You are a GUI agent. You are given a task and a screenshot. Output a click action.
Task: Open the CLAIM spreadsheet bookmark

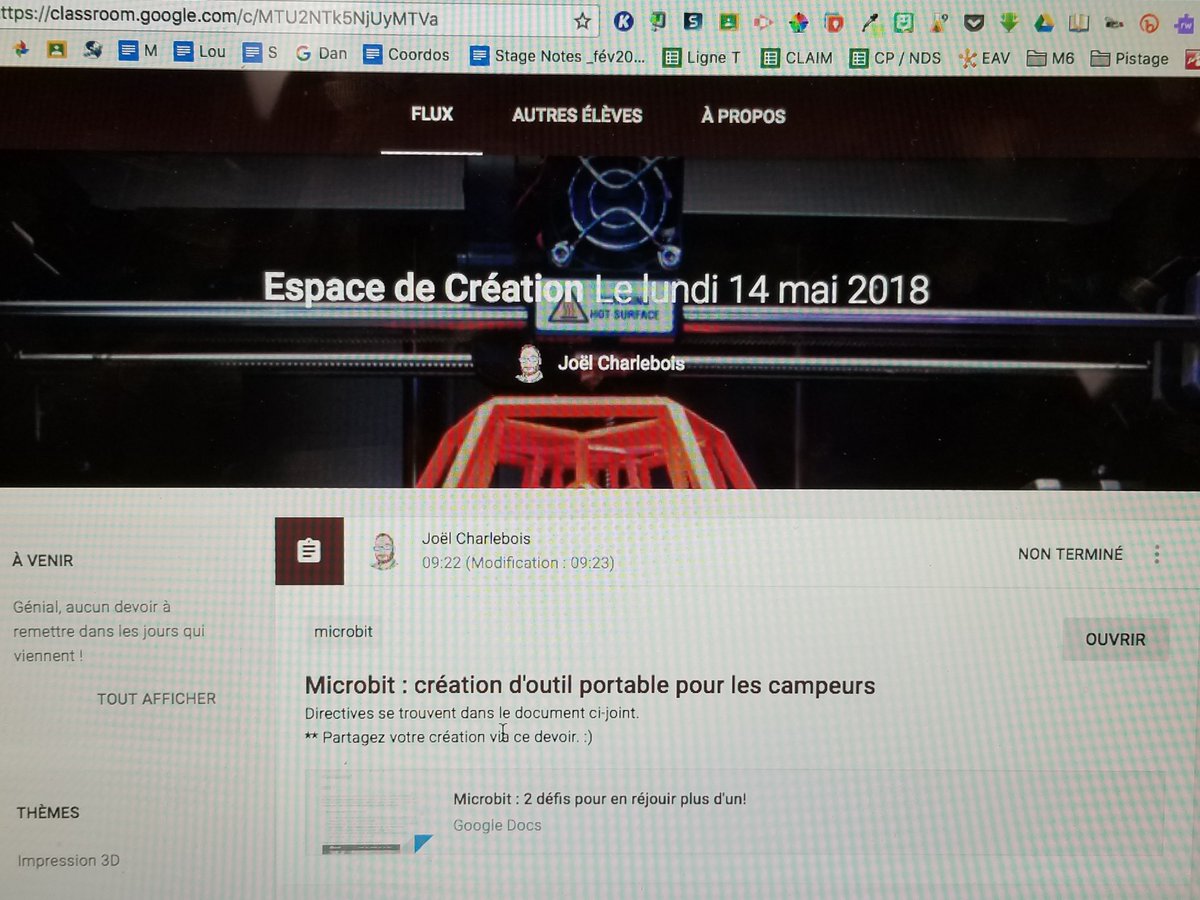pos(797,58)
